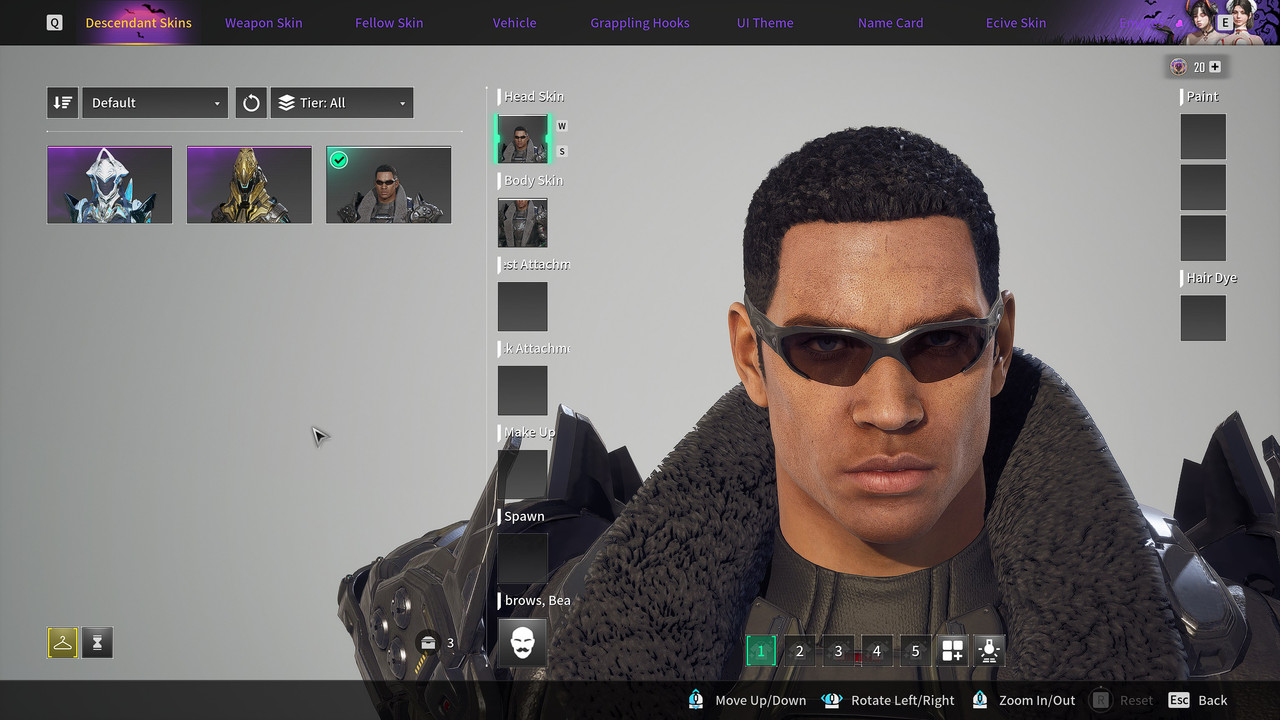Click the plus icon beside currency 20

pyautogui.click(x=1215, y=67)
